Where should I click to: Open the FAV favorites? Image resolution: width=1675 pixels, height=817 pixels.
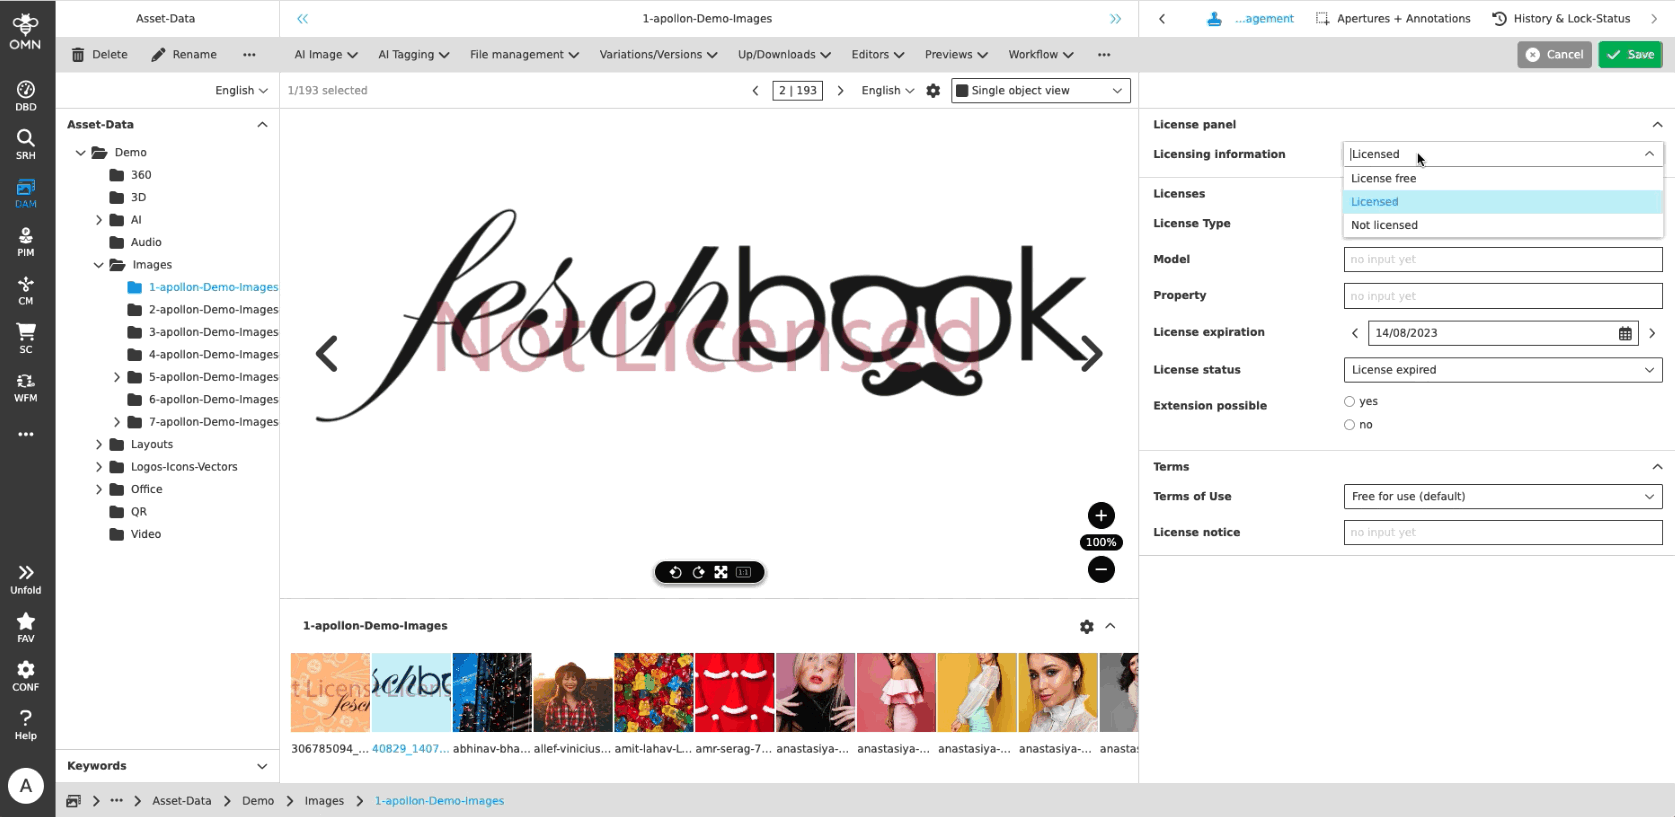[26, 627]
